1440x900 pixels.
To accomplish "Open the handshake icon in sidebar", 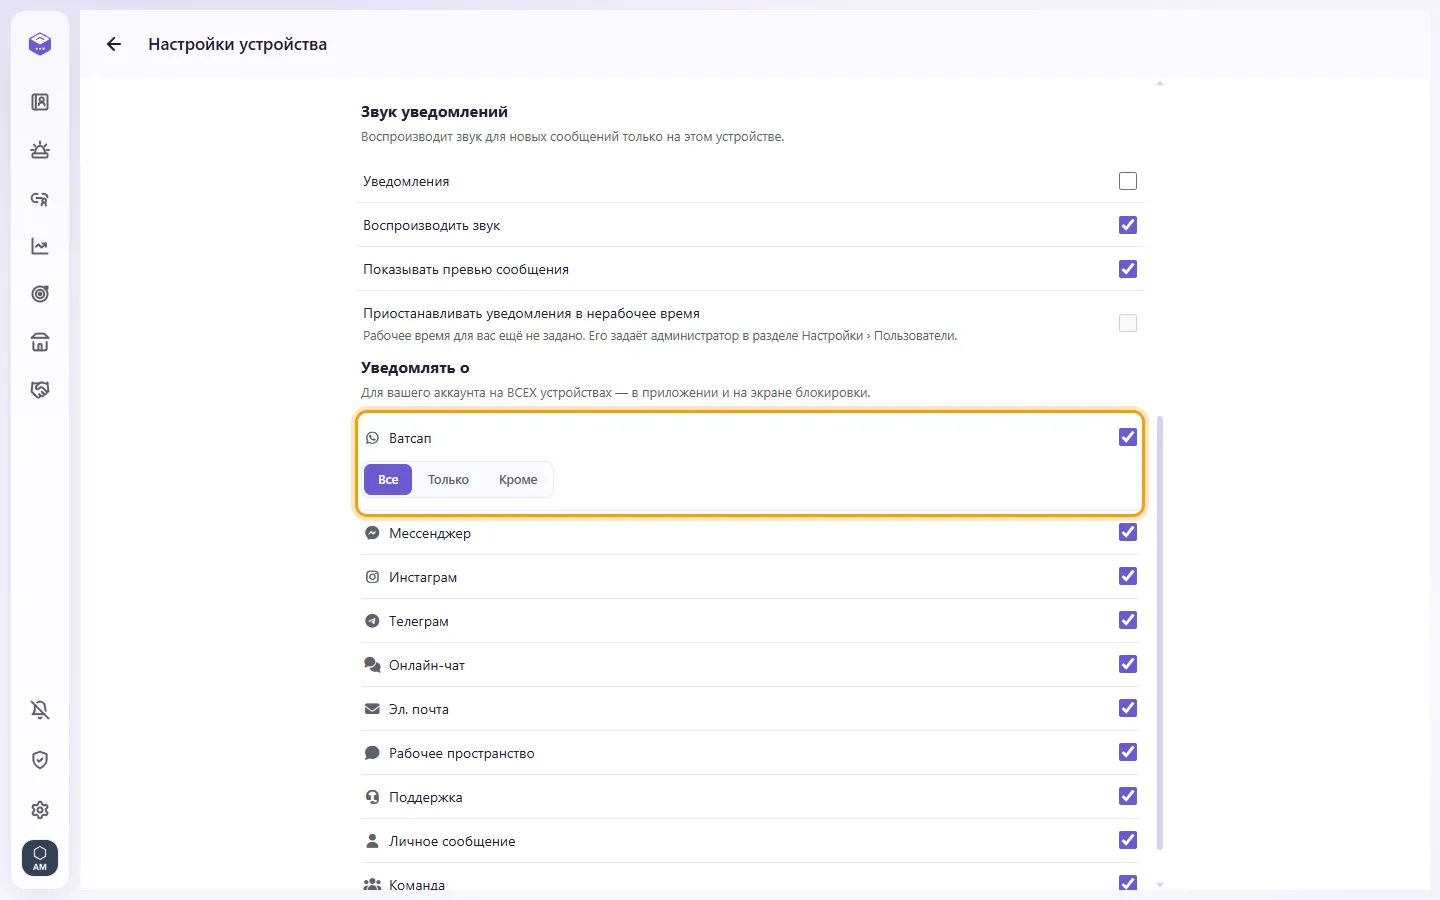I will (40, 390).
